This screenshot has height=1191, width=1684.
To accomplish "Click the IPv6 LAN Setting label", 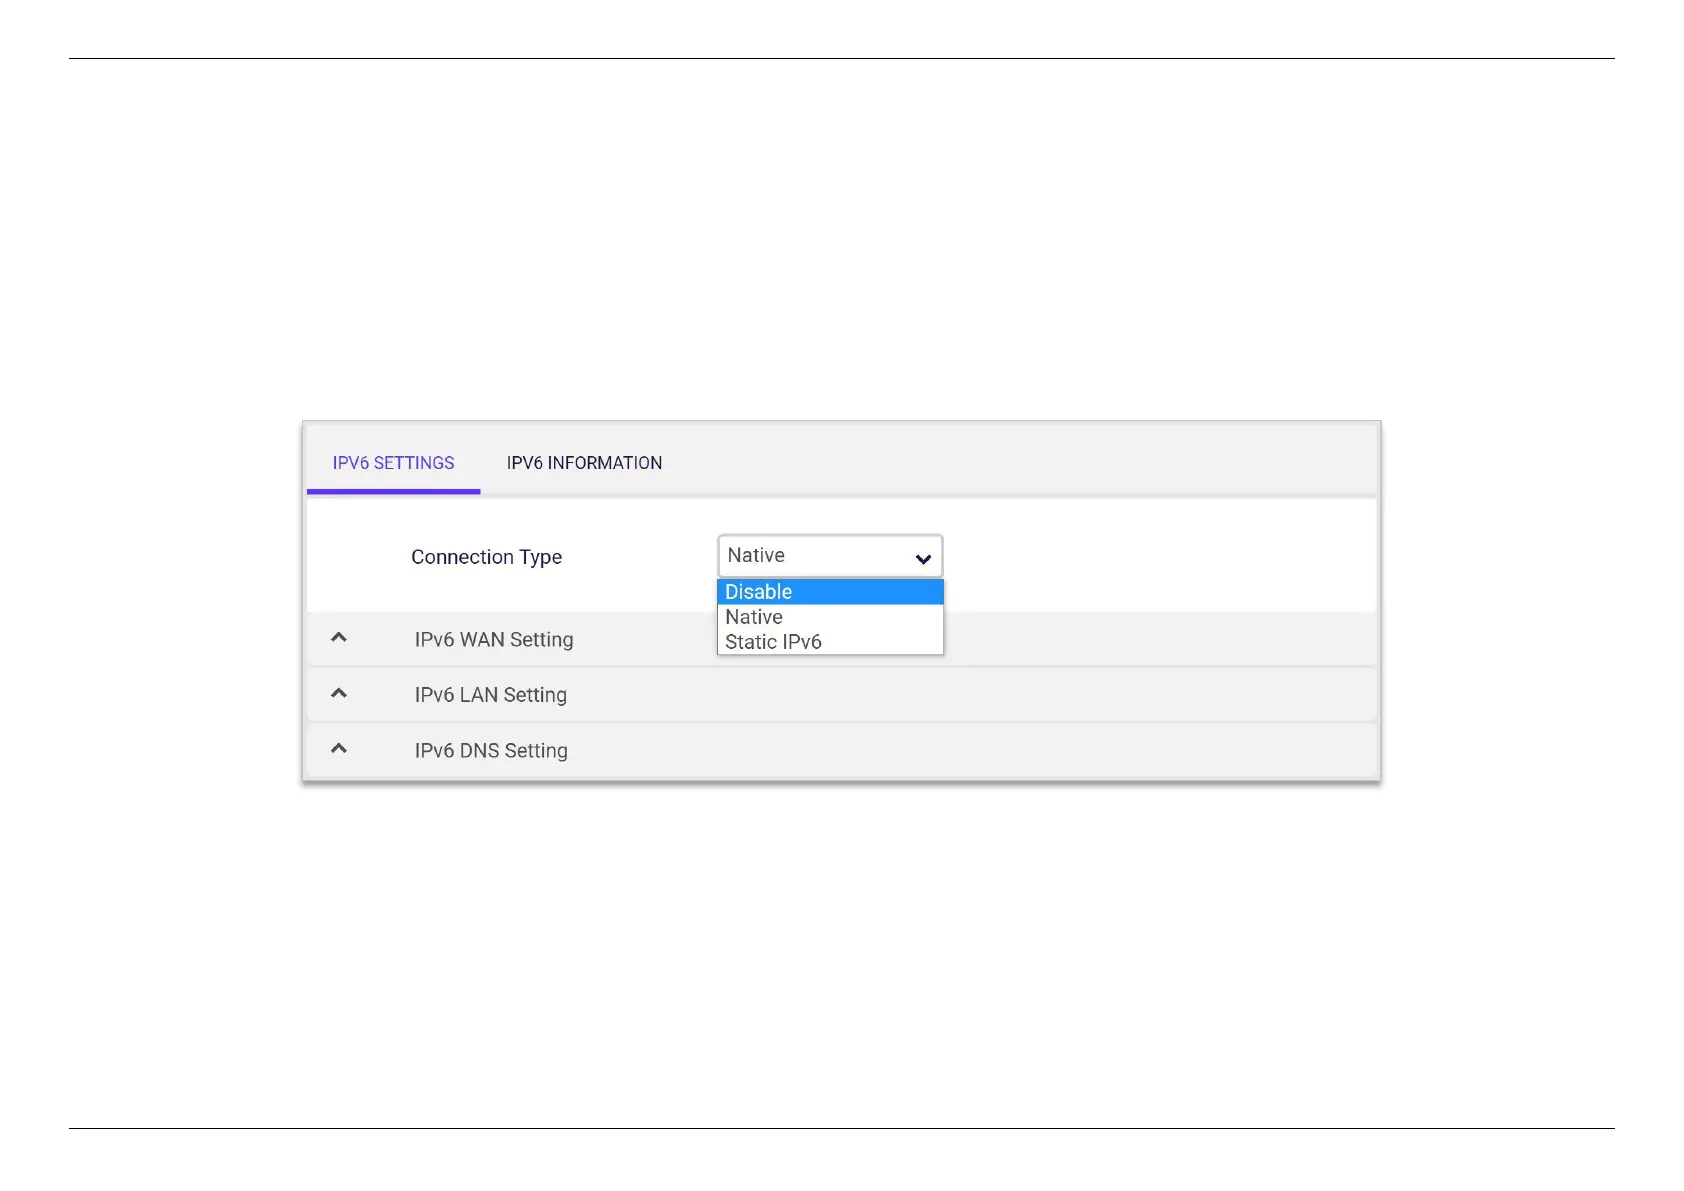I will tap(491, 695).
